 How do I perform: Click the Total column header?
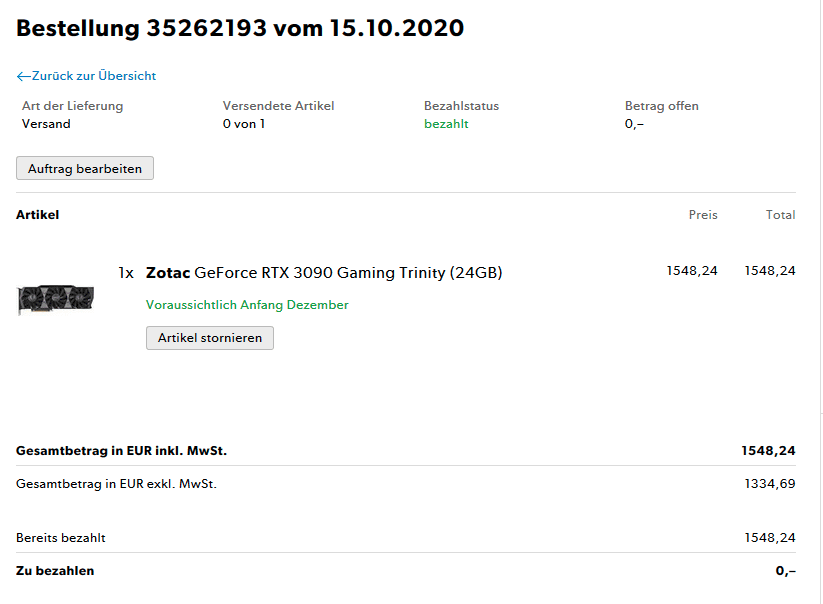(780, 215)
